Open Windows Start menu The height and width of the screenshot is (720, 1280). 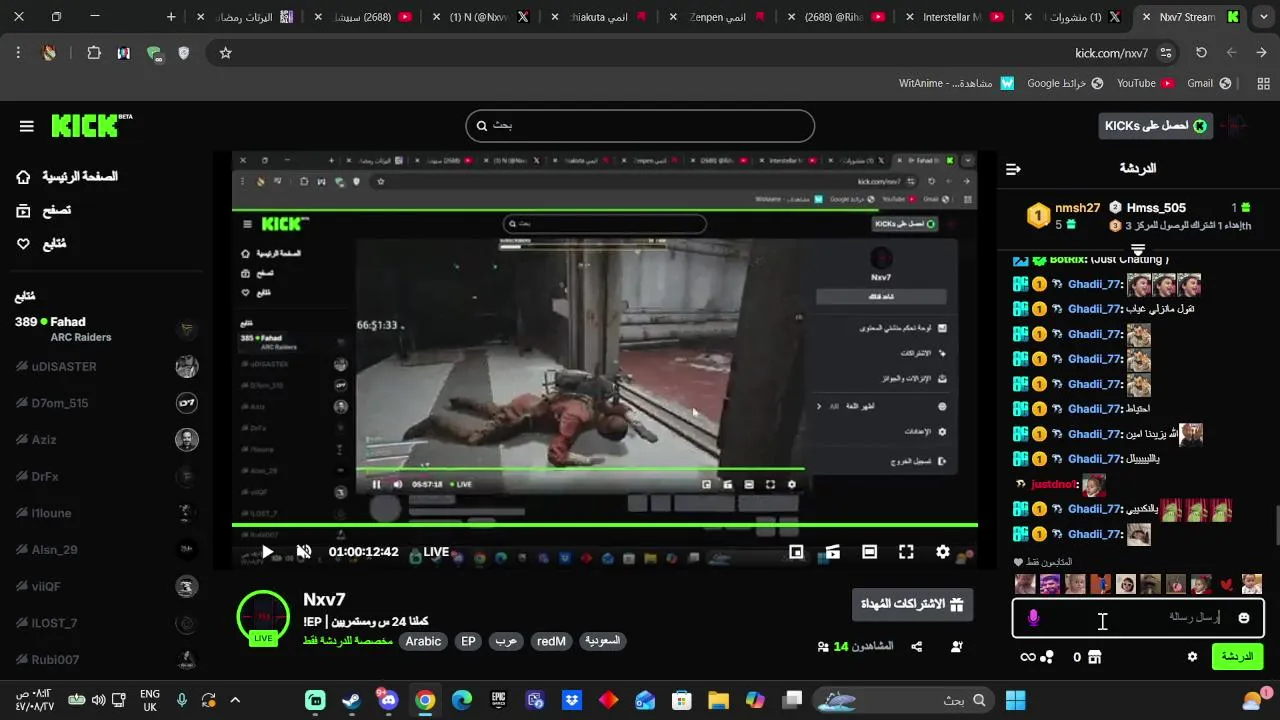pos(1015,700)
